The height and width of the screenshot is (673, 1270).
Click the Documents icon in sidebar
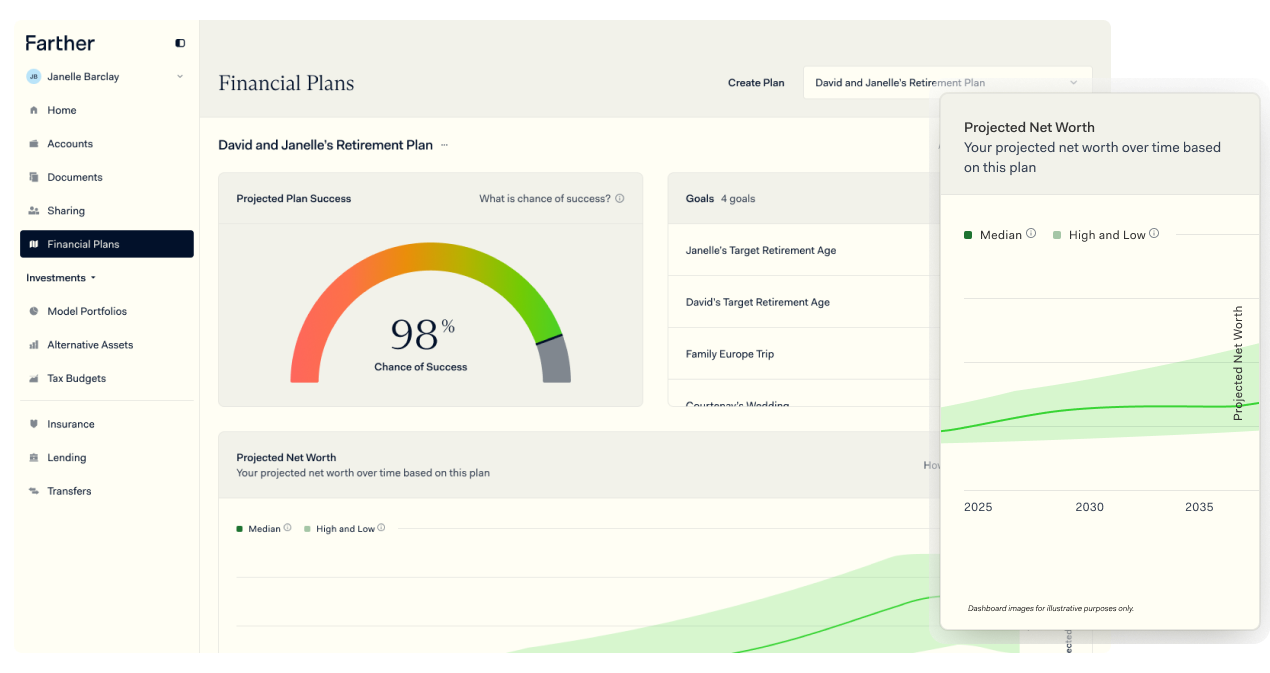tap(34, 177)
